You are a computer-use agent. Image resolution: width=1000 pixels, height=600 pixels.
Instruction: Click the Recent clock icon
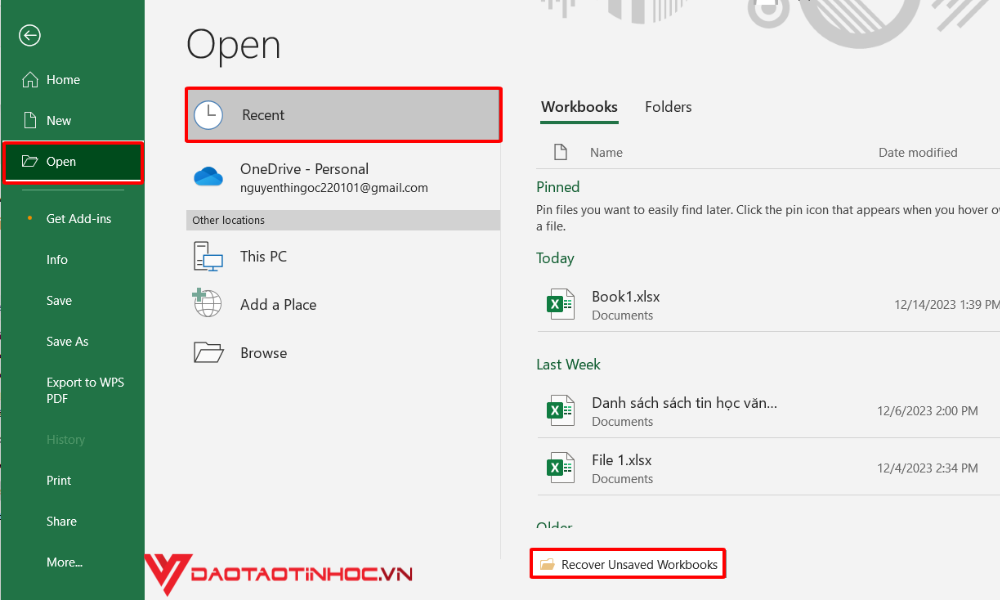(x=208, y=115)
